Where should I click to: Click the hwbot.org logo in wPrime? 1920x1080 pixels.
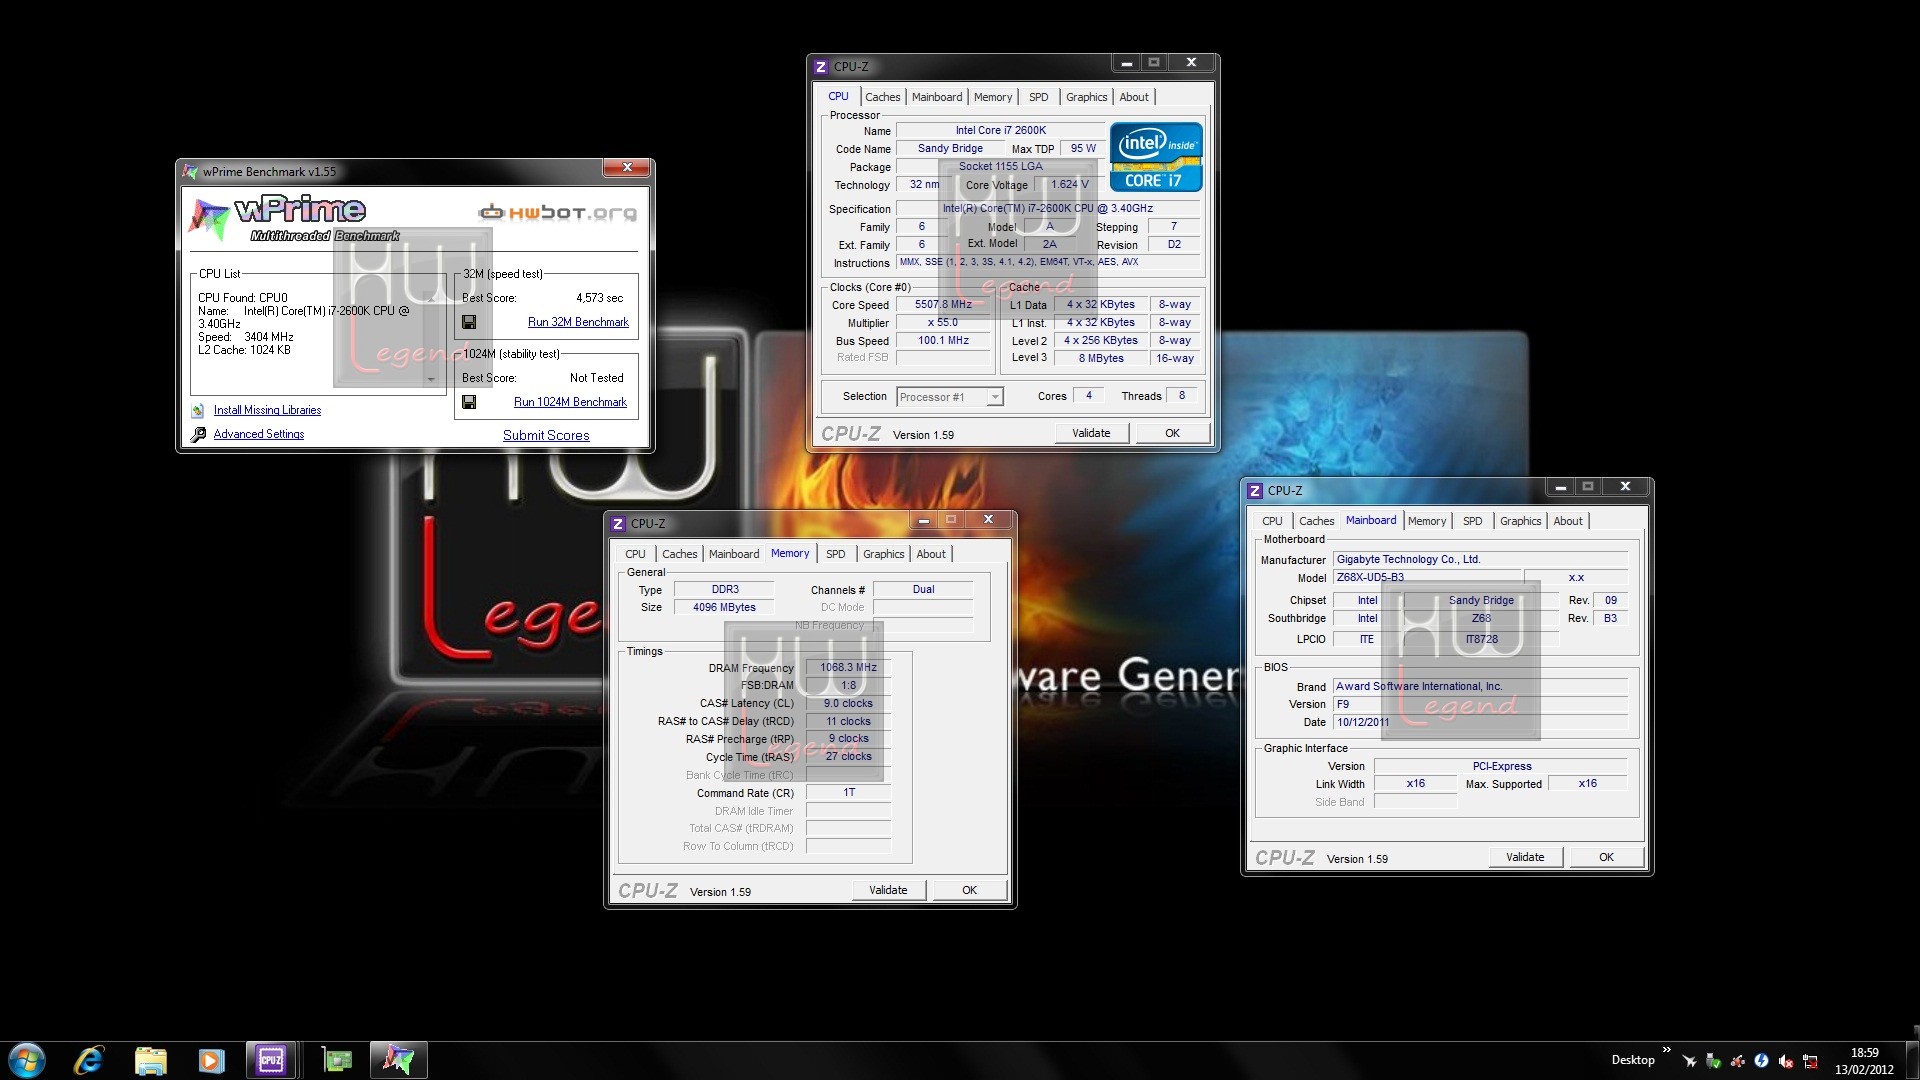point(557,212)
